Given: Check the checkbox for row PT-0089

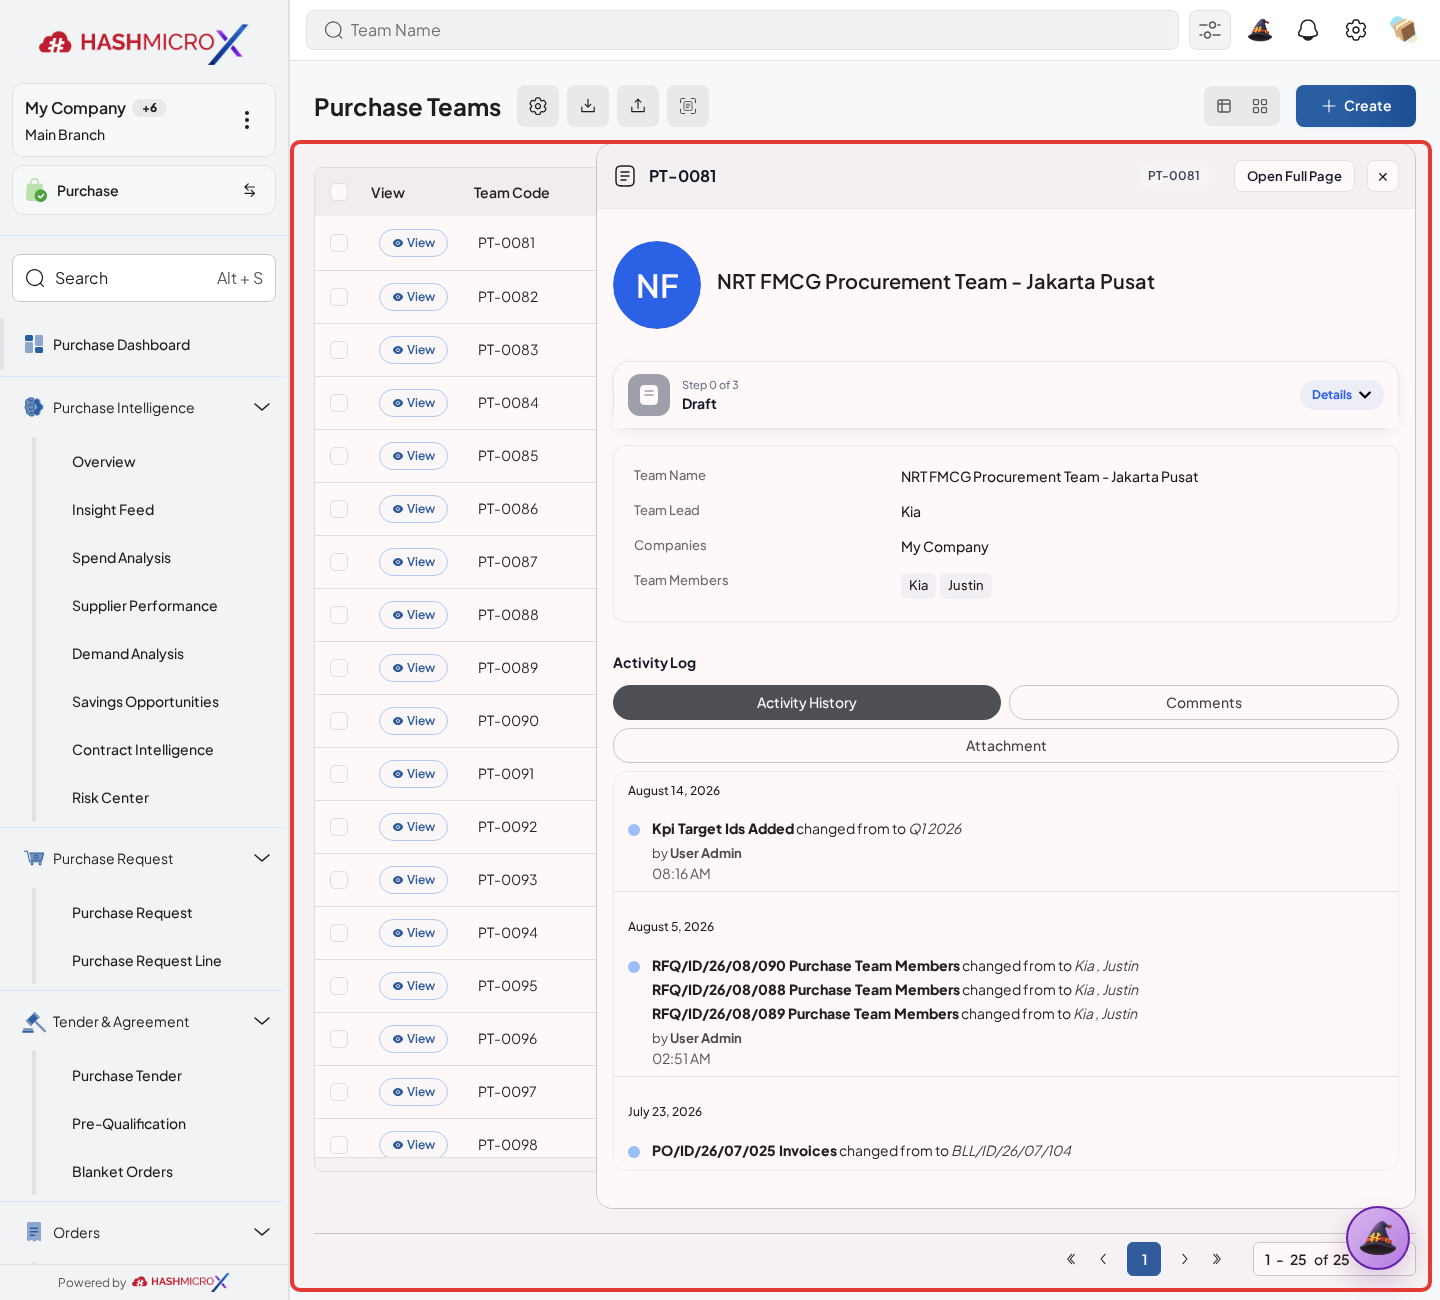Looking at the screenshot, I should point(339,668).
